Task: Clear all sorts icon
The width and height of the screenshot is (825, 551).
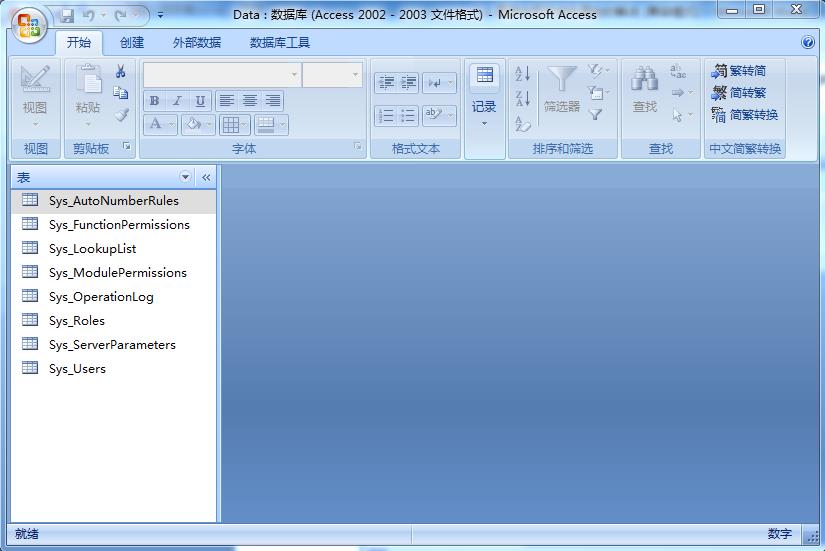Action: (522, 124)
